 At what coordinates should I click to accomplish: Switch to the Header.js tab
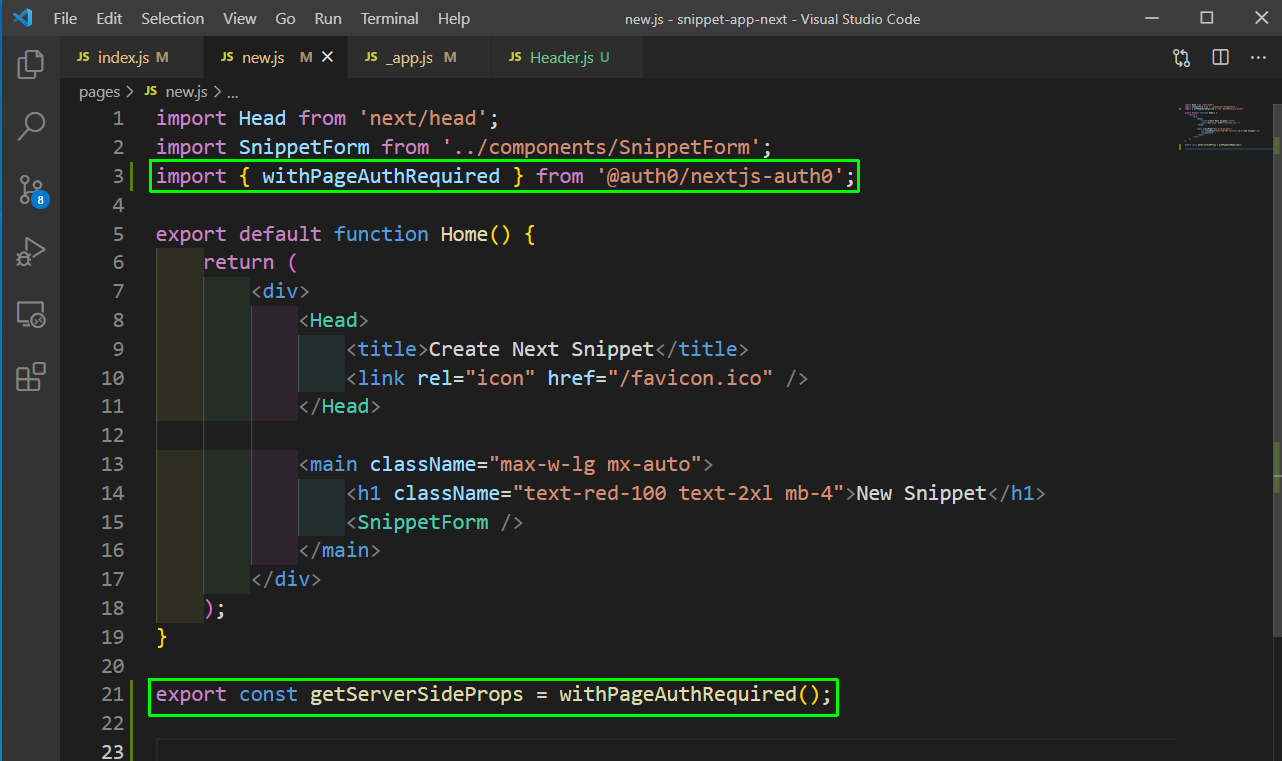point(567,58)
